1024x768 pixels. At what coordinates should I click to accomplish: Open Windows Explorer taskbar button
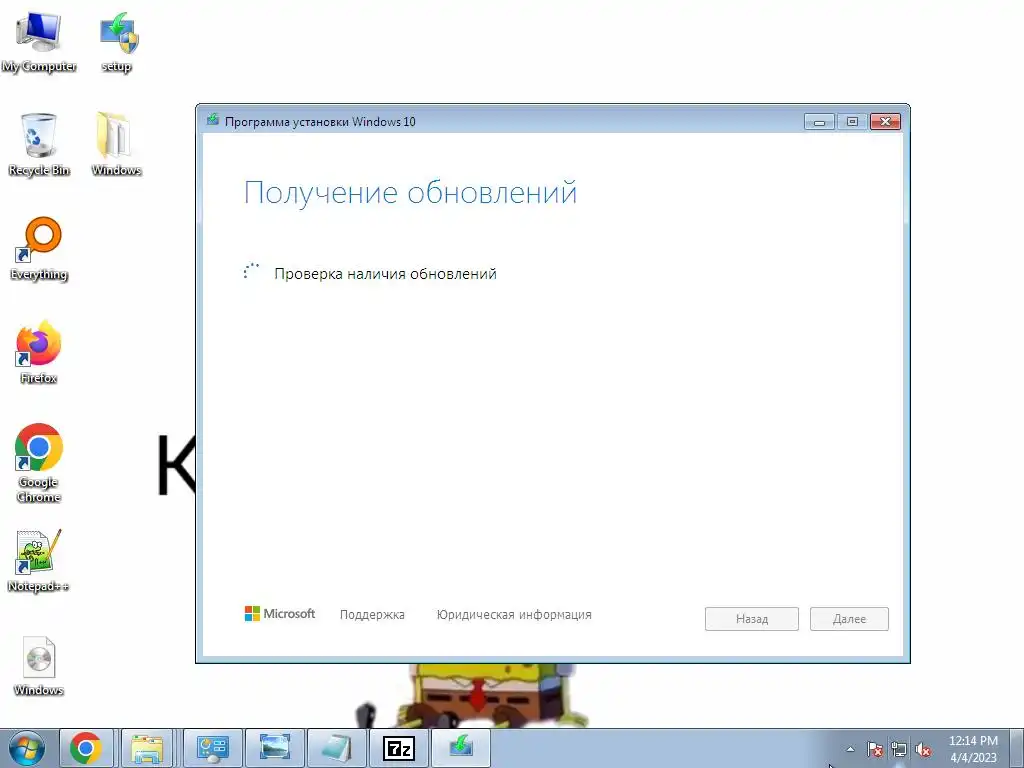(147, 748)
